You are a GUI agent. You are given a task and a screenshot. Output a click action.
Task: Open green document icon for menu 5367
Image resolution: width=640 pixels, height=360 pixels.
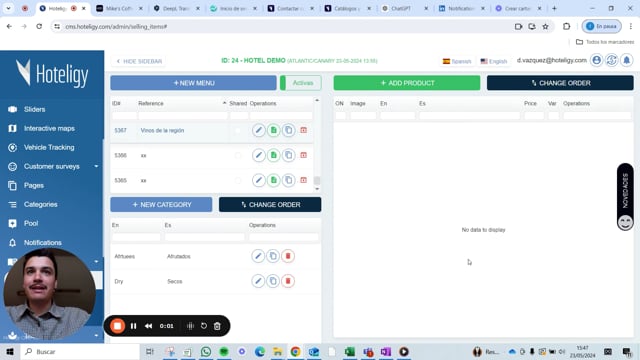[273, 130]
